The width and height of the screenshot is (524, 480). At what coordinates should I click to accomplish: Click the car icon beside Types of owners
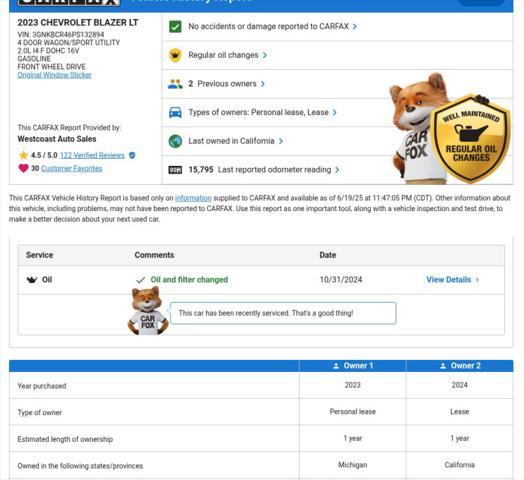[175, 112]
